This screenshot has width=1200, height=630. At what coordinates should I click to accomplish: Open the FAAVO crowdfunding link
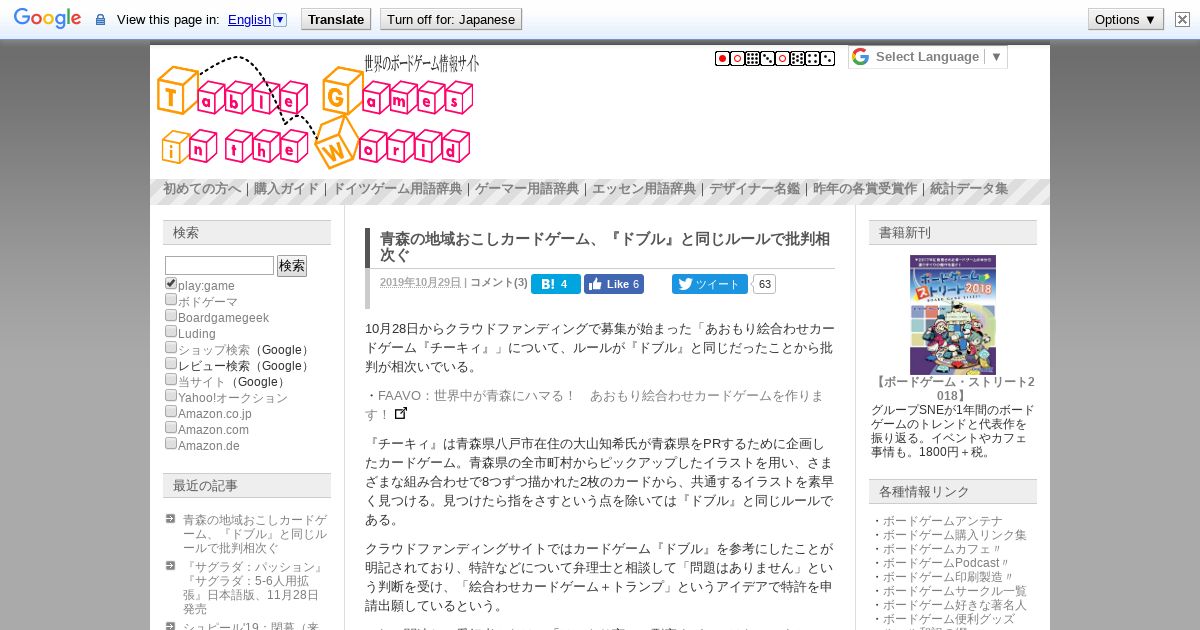[x=594, y=404]
